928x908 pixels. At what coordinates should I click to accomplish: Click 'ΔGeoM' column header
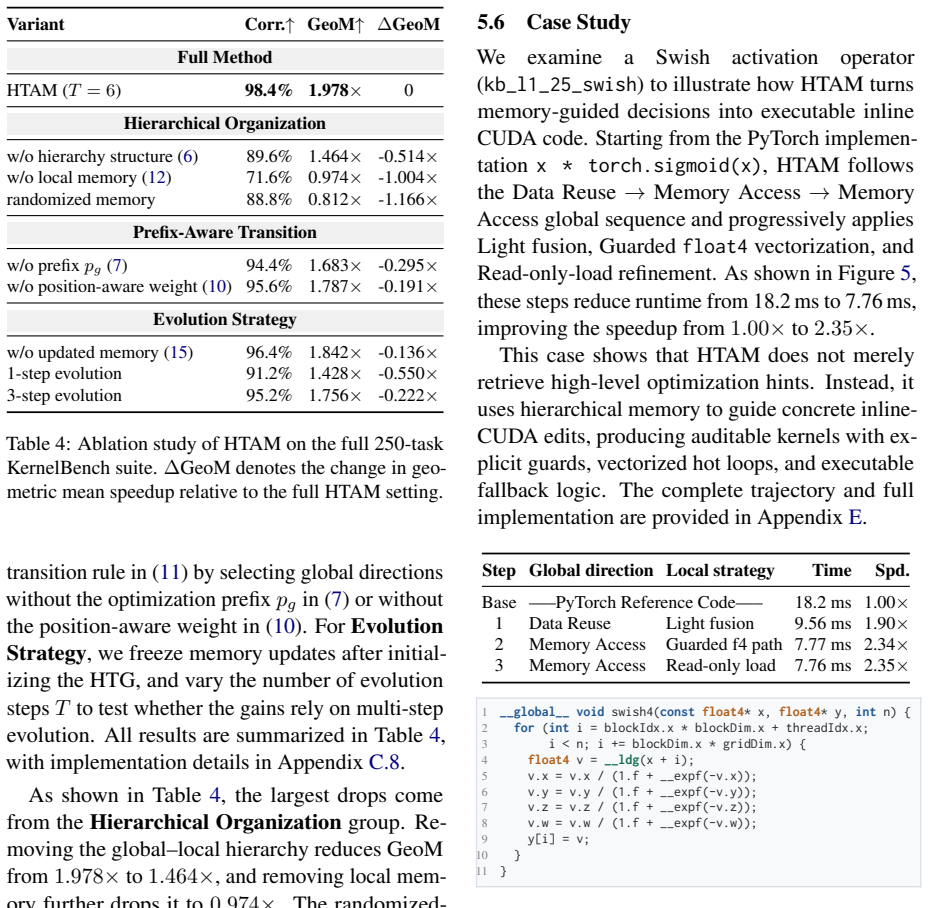click(x=409, y=24)
